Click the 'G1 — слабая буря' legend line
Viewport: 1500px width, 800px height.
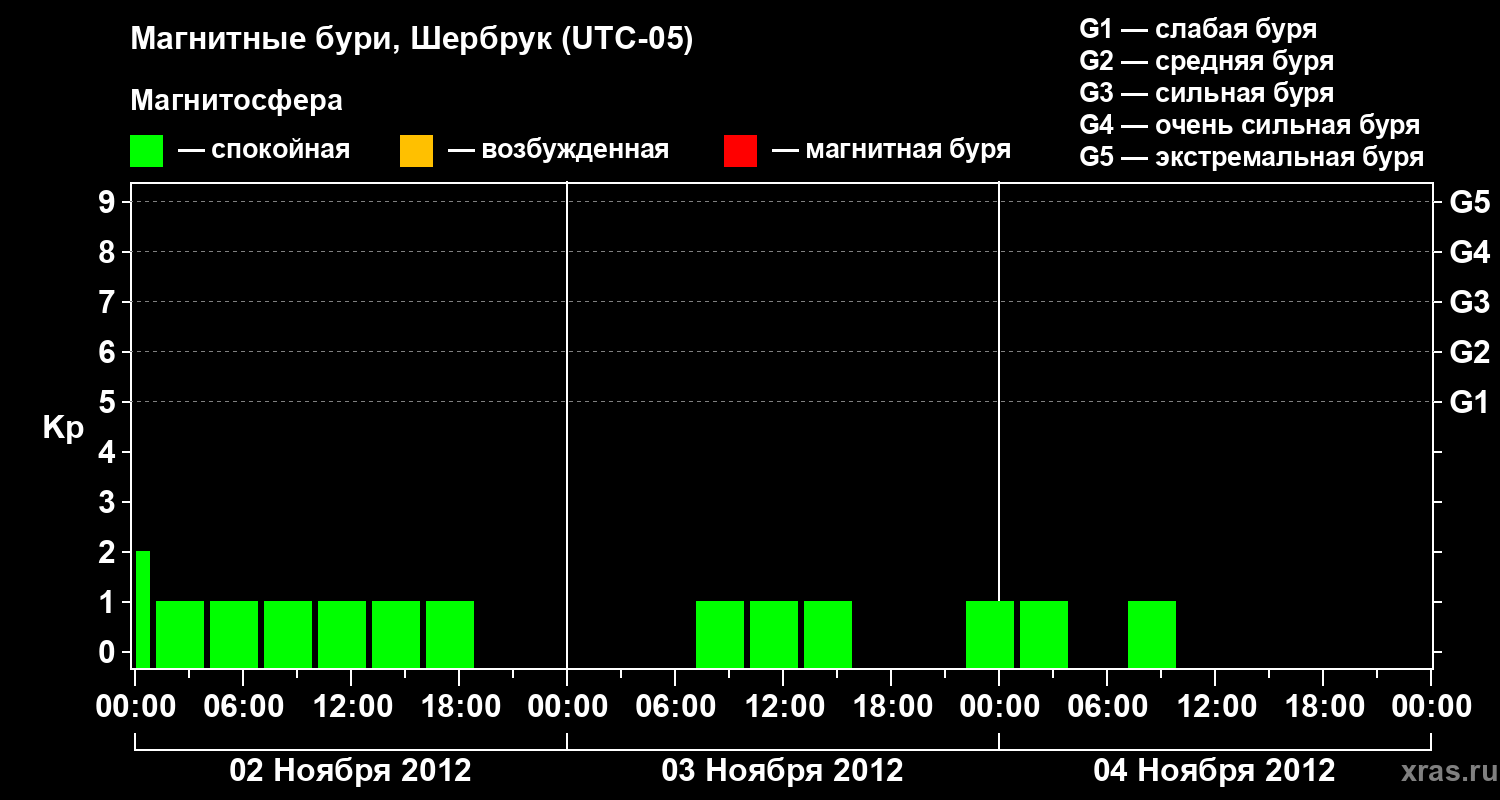1198,29
